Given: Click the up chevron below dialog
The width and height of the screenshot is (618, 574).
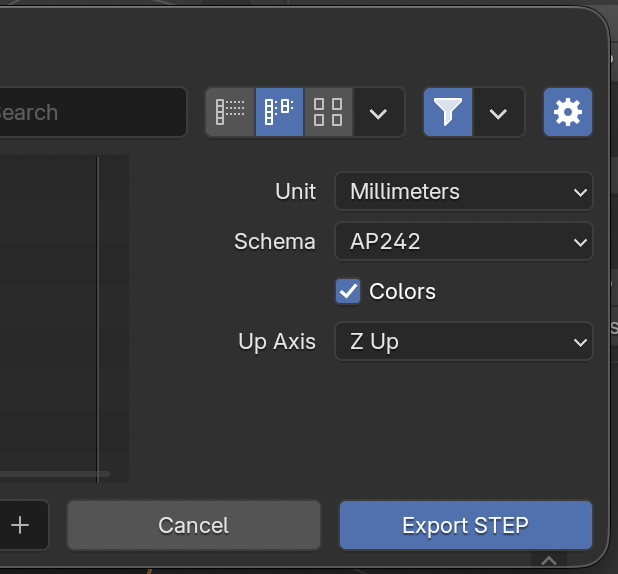Looking at the screenshot, I should (x=549, y=560).
